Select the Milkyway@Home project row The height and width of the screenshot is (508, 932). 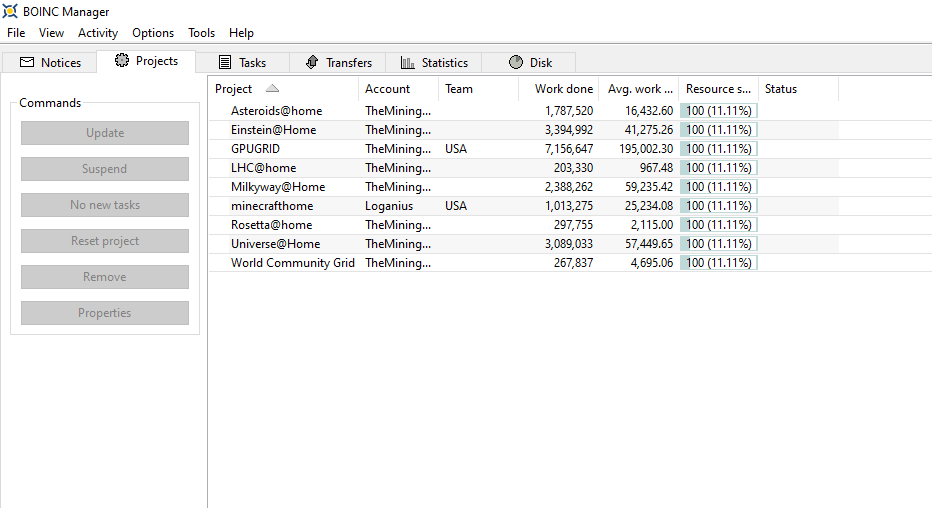(x=524, y=187)
